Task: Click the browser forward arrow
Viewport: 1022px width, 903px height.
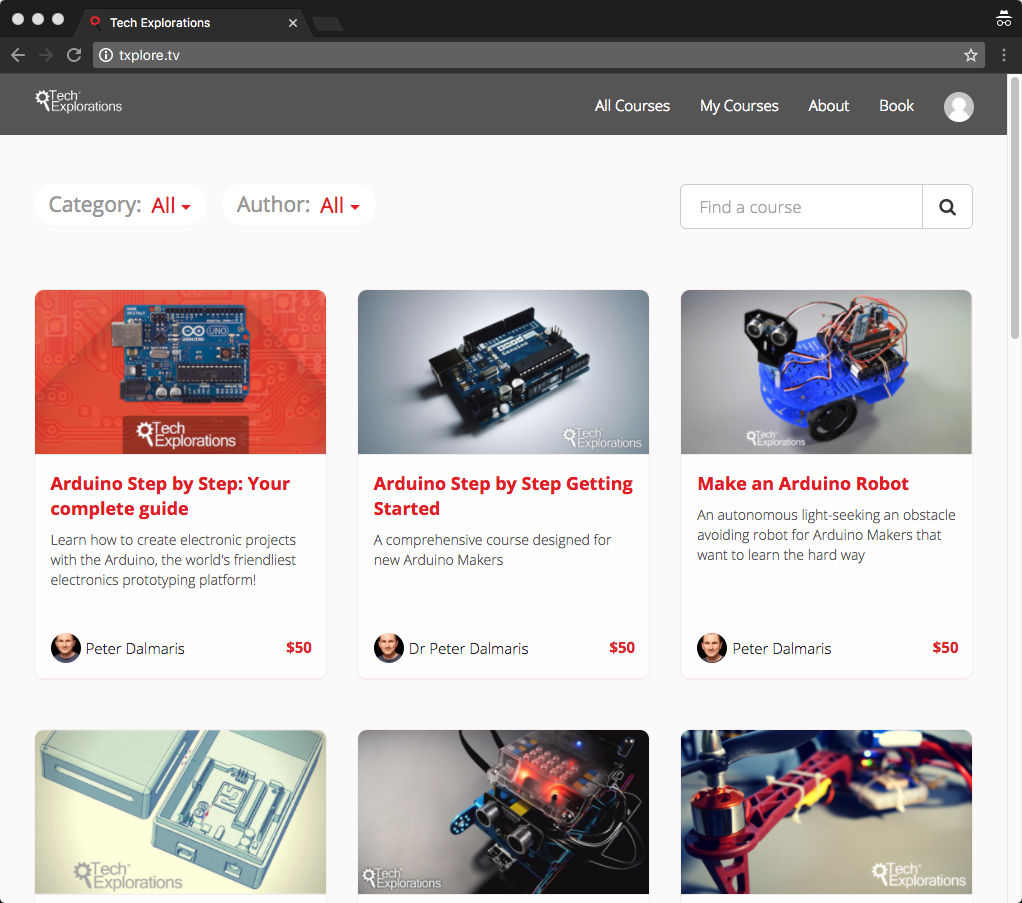Action: pos(46,55)
